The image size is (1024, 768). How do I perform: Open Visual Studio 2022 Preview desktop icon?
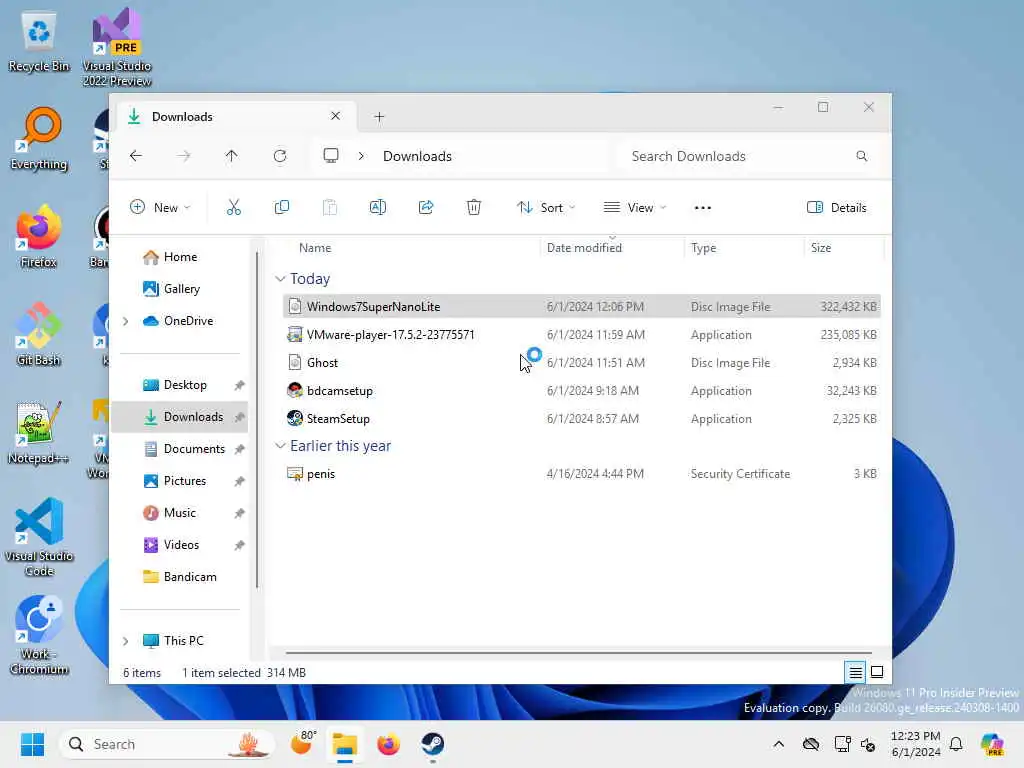[x=117, y=47]
